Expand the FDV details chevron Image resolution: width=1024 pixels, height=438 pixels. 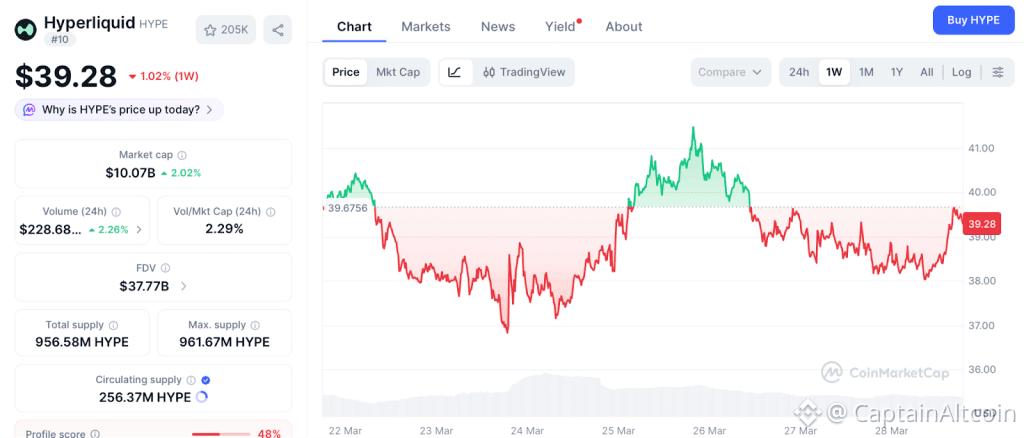tap(183, 287)
